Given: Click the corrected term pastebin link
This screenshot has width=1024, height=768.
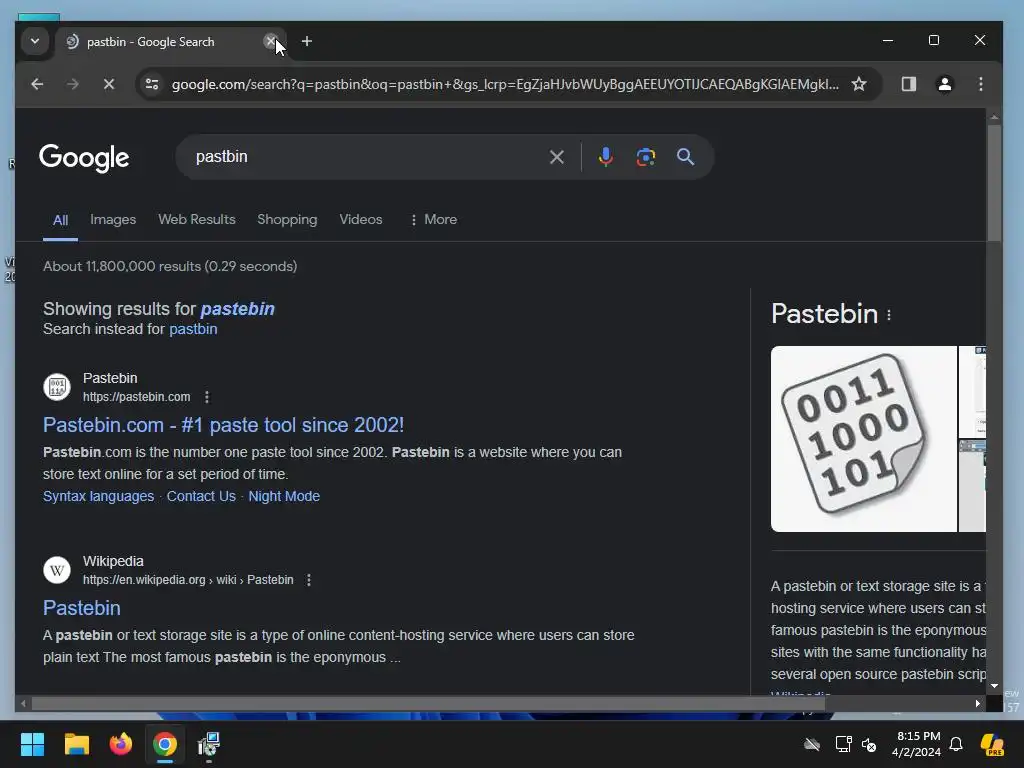Looking at the screenshot, I should (237, 309).
